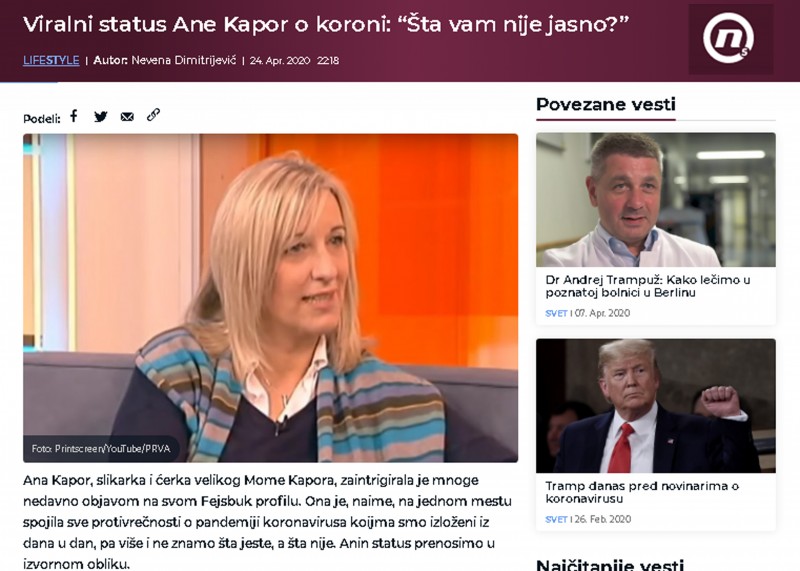Click the photo credit Printscreen/YouTube/PRVA caption

point(101,449)
